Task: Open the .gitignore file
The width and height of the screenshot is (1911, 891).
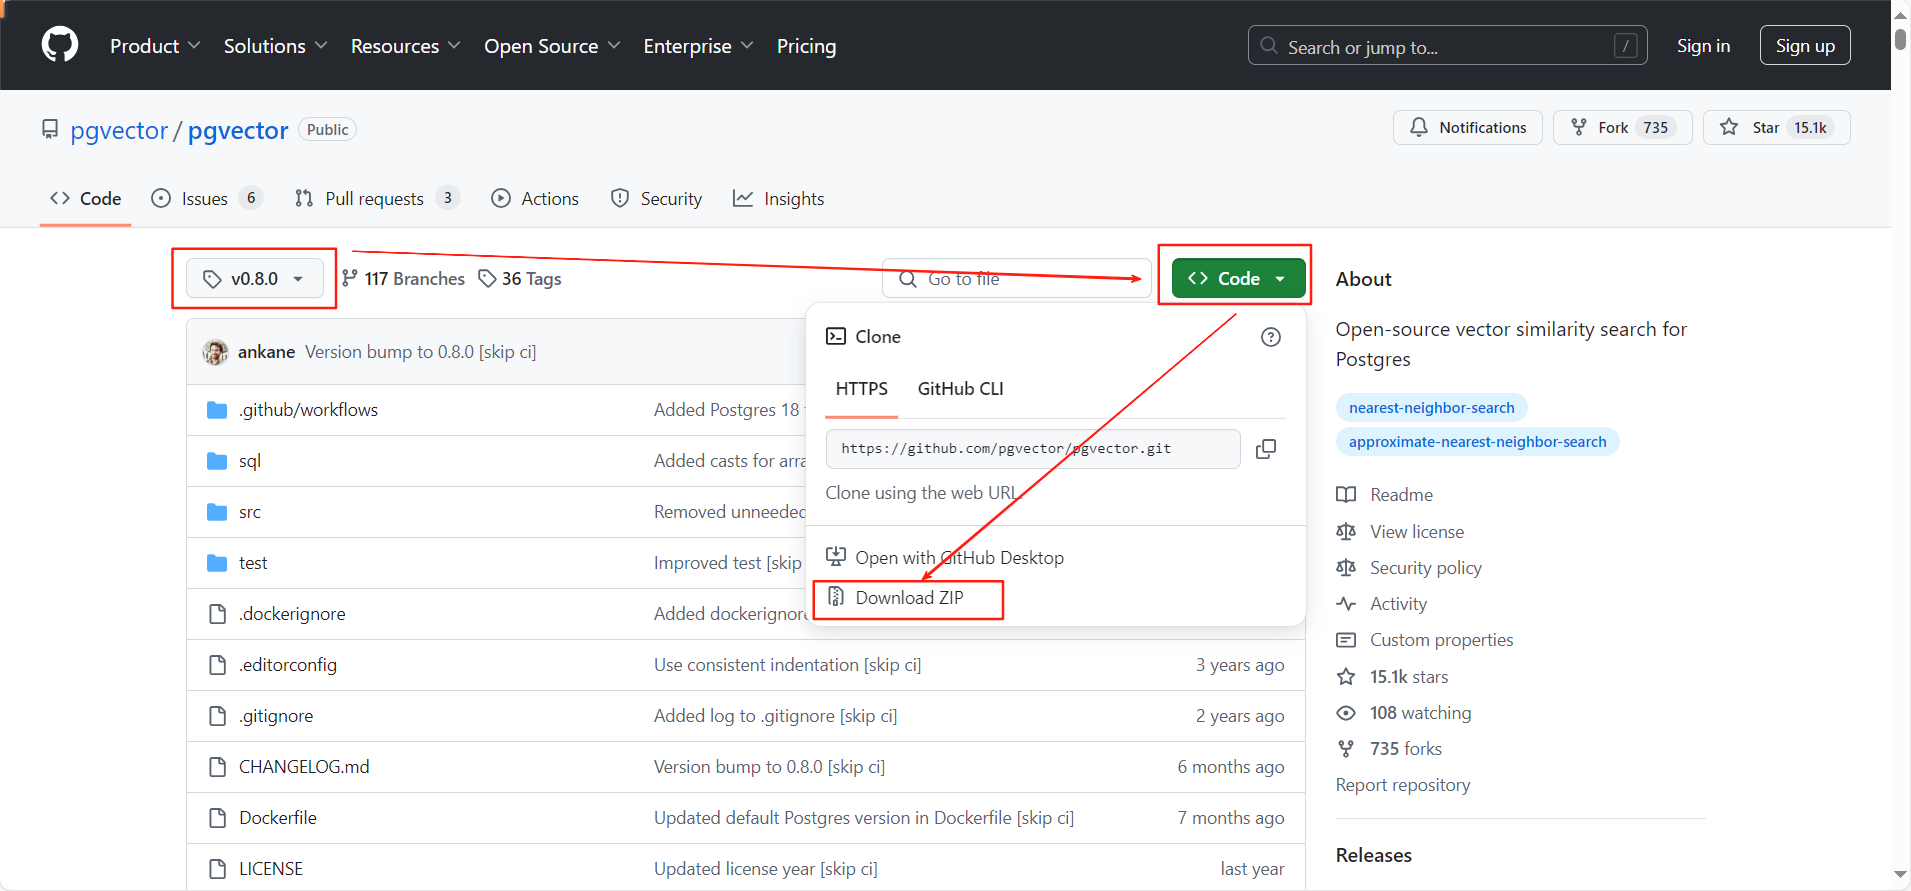Action: [x=276, y=716]
